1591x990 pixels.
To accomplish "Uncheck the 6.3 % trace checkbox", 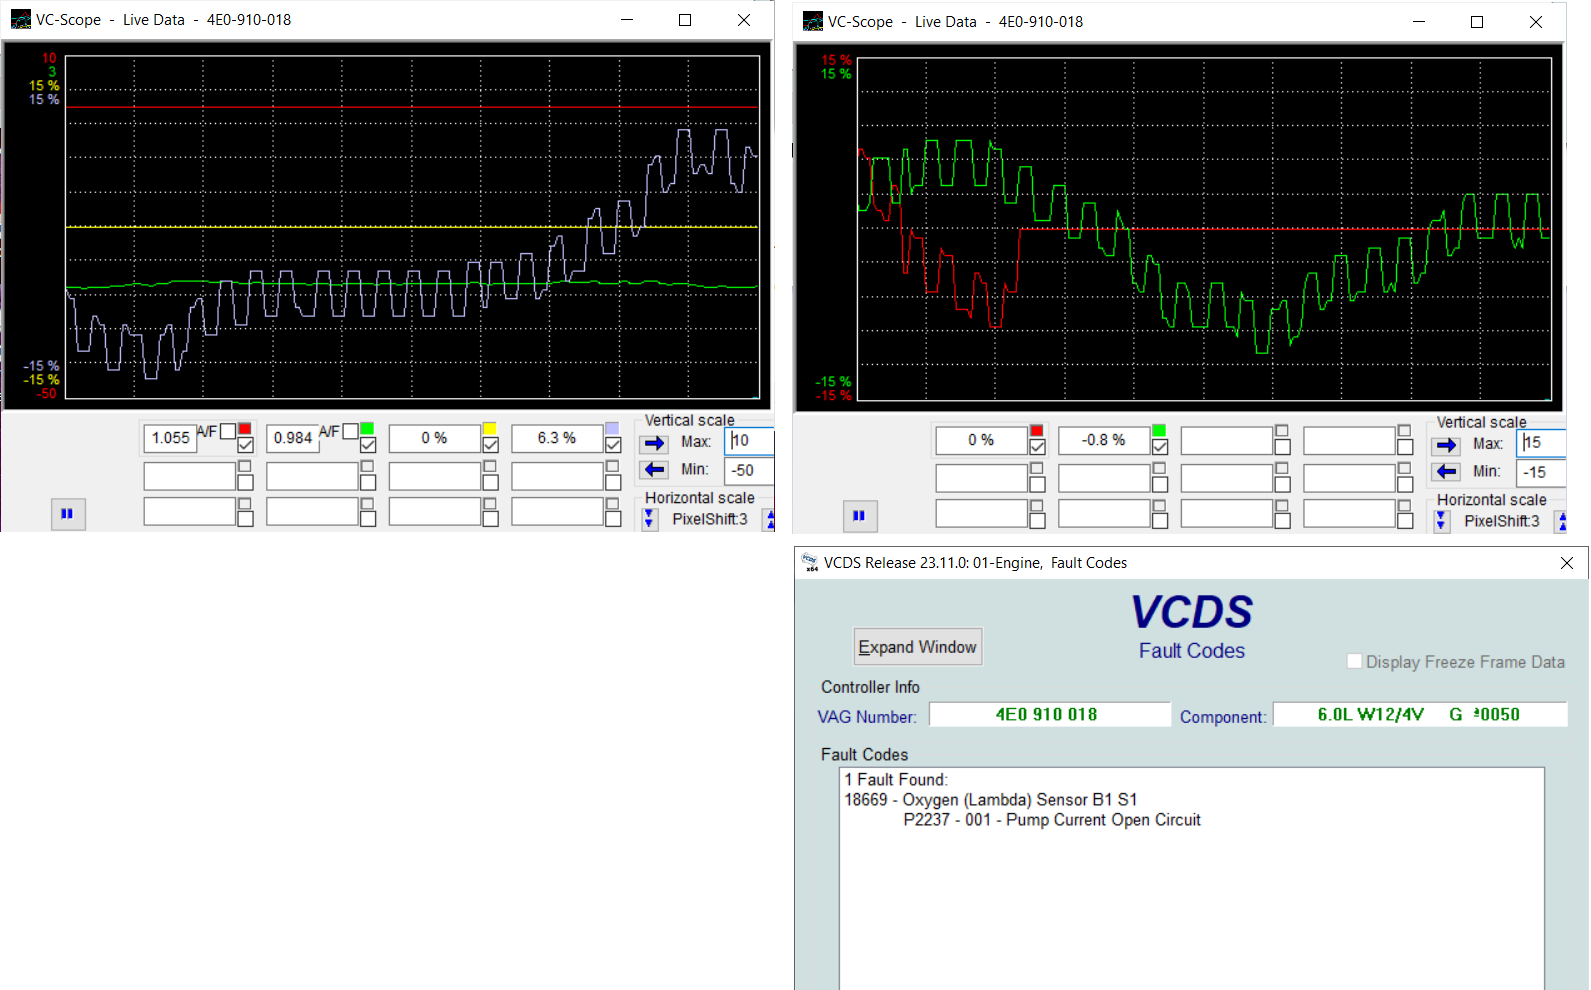I will tap(613, 445).
